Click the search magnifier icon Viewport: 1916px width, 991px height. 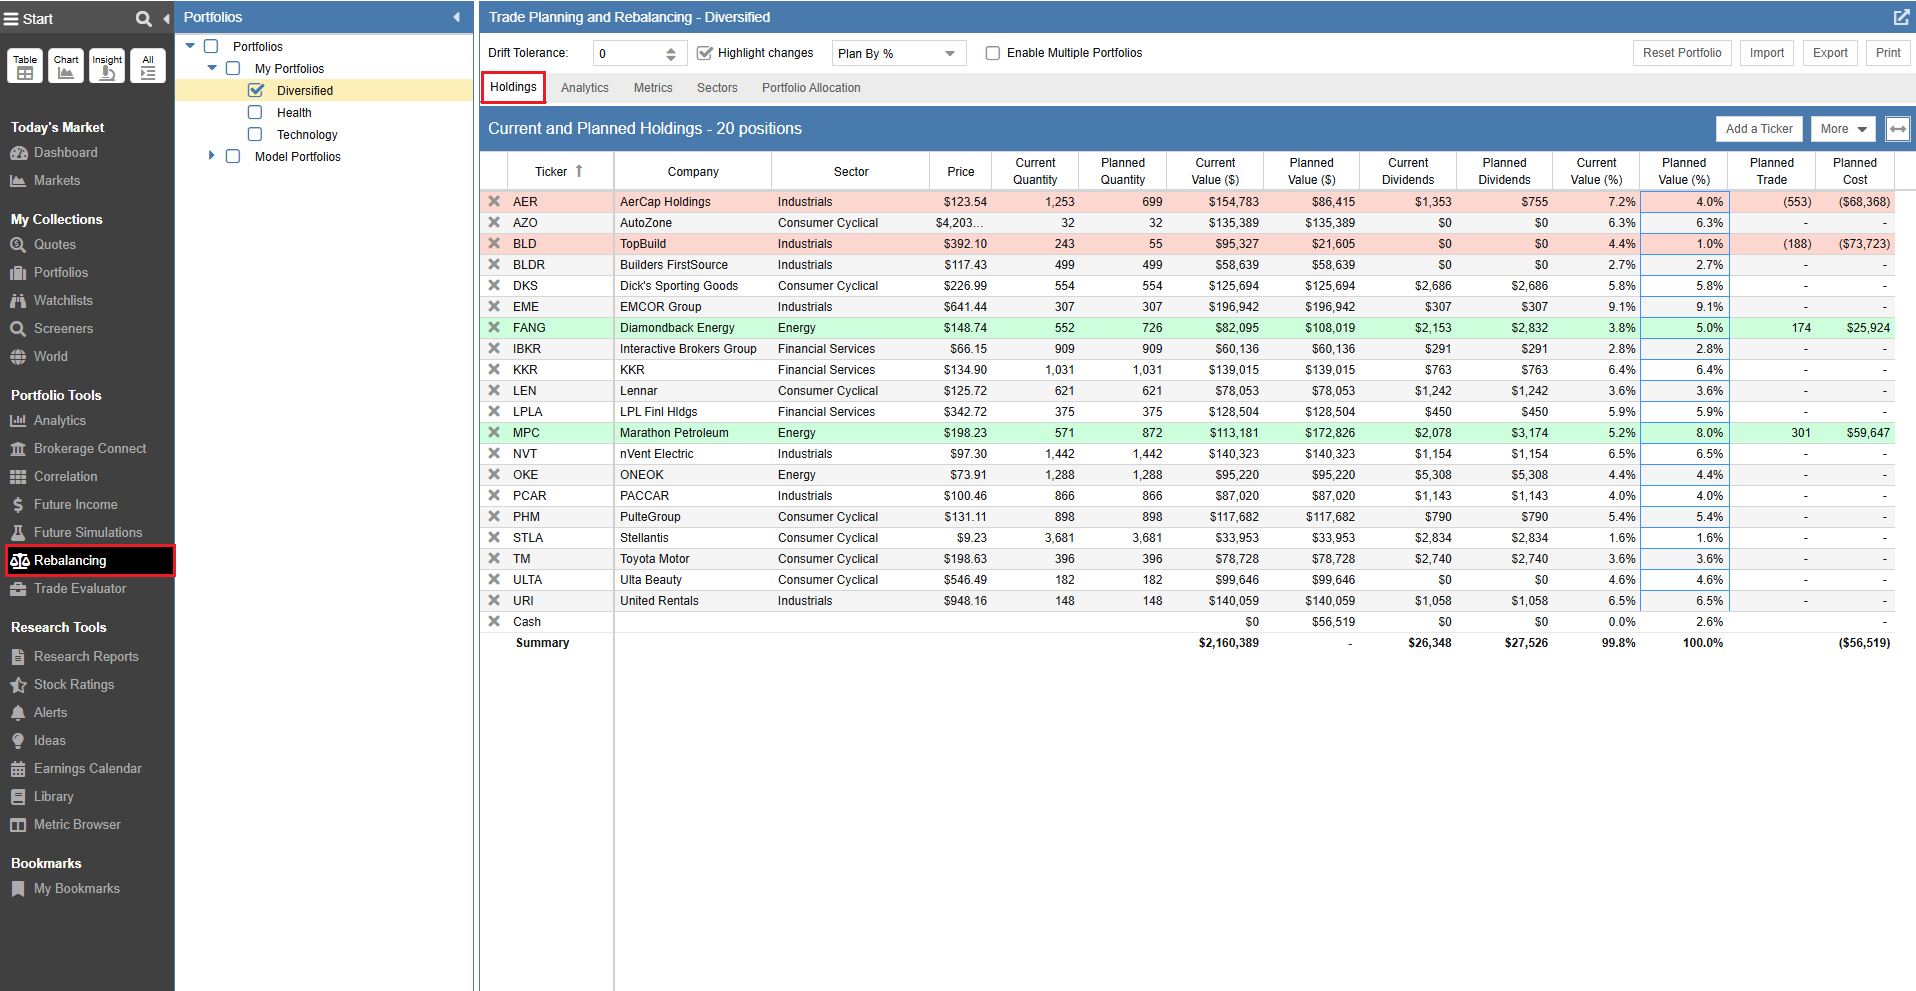coord(143,18)
